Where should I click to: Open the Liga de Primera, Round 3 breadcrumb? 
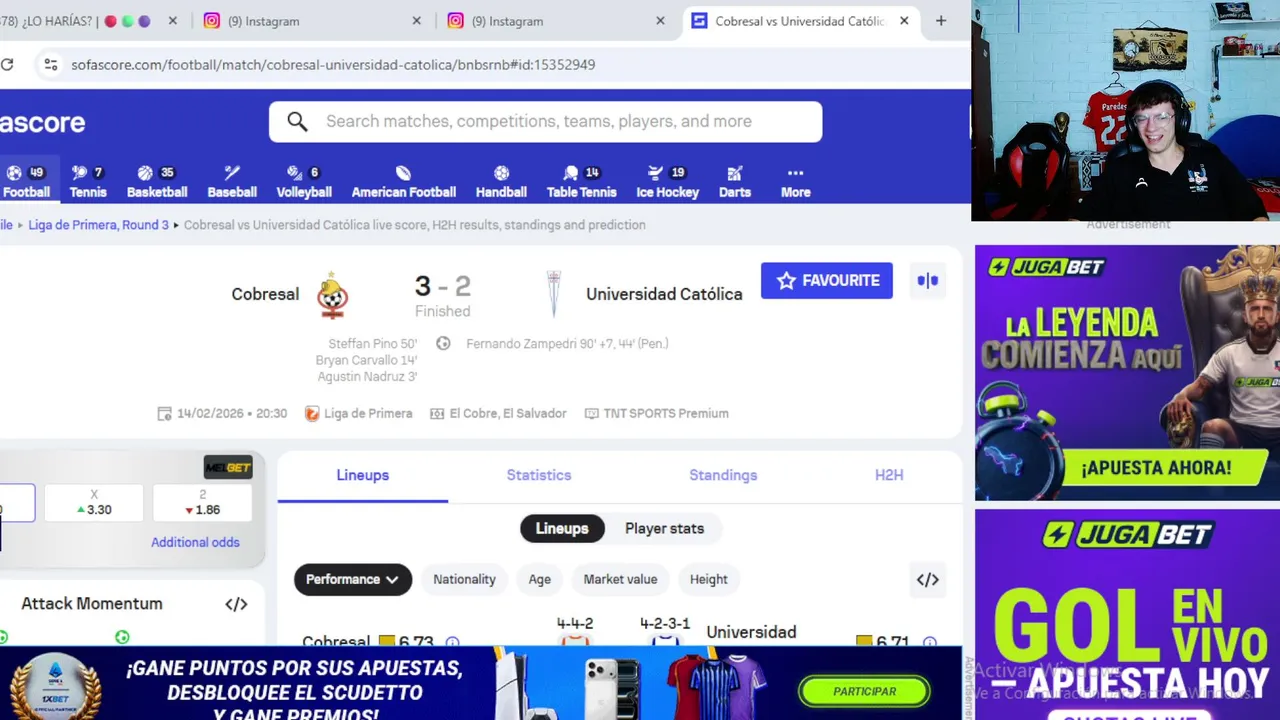(x=98, y=225)
